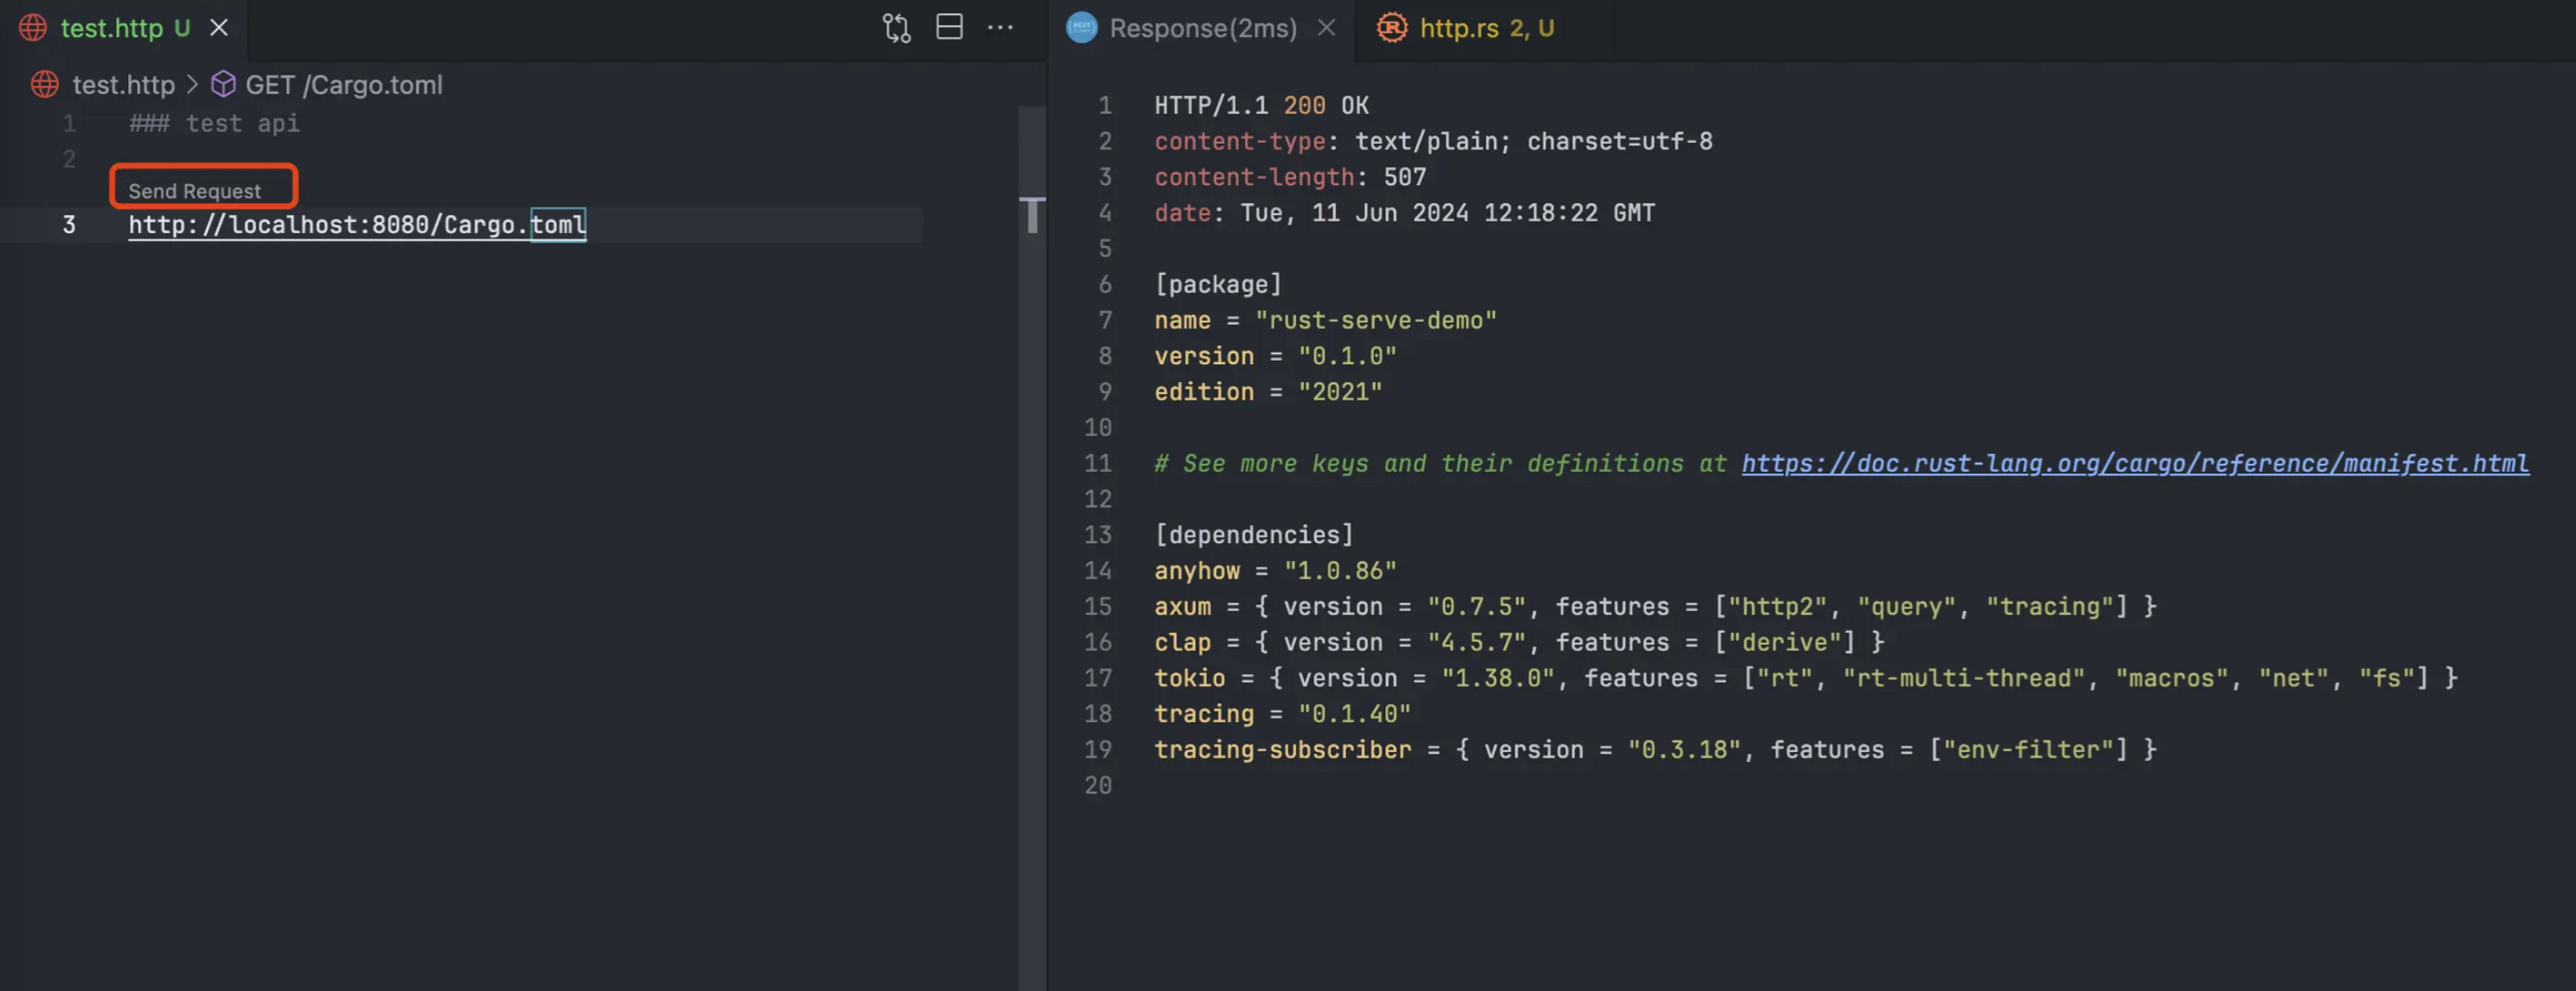Click the date header line
The width and height of the screenshot is (2576, 991).
1404,213
